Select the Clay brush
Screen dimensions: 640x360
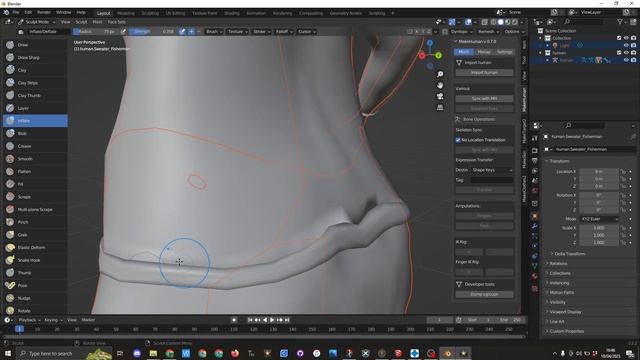tap(35, 70)
